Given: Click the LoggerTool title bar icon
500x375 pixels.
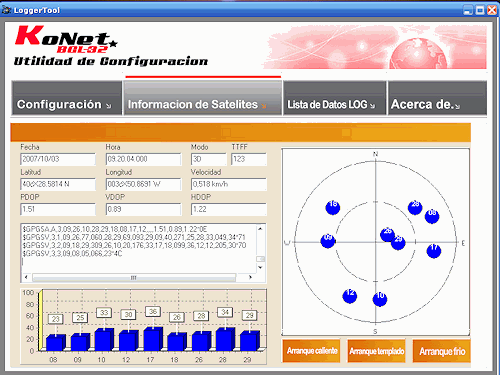Looking at the screenshot, I should click(x=6, y=10).
